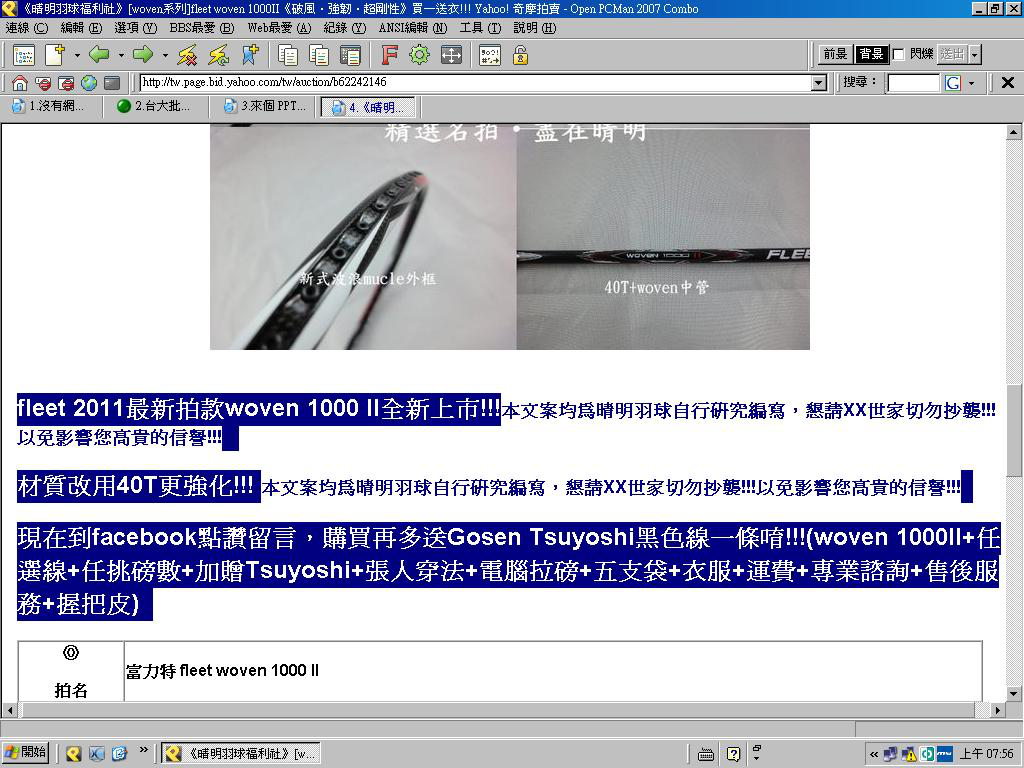Open the search engine dropdown arrow
The height and width of the screenshot is (768, 1024).
972,83
